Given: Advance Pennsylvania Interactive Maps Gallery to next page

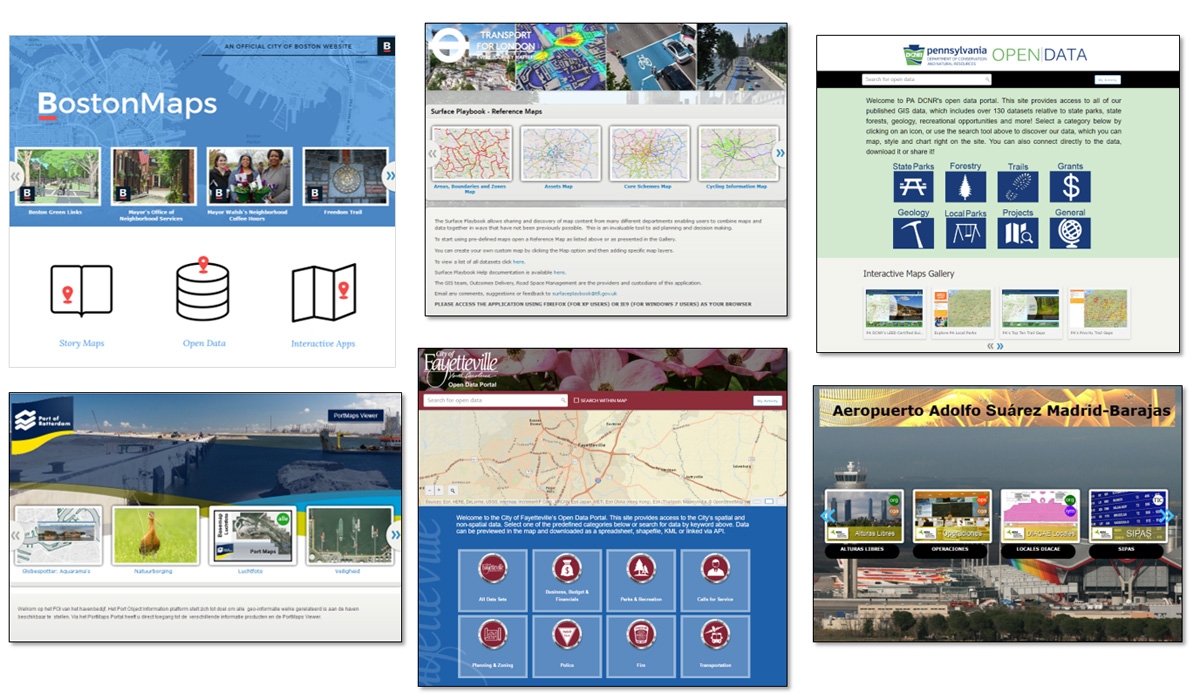Looking at the screenshot, I should (x=999, y=346).
